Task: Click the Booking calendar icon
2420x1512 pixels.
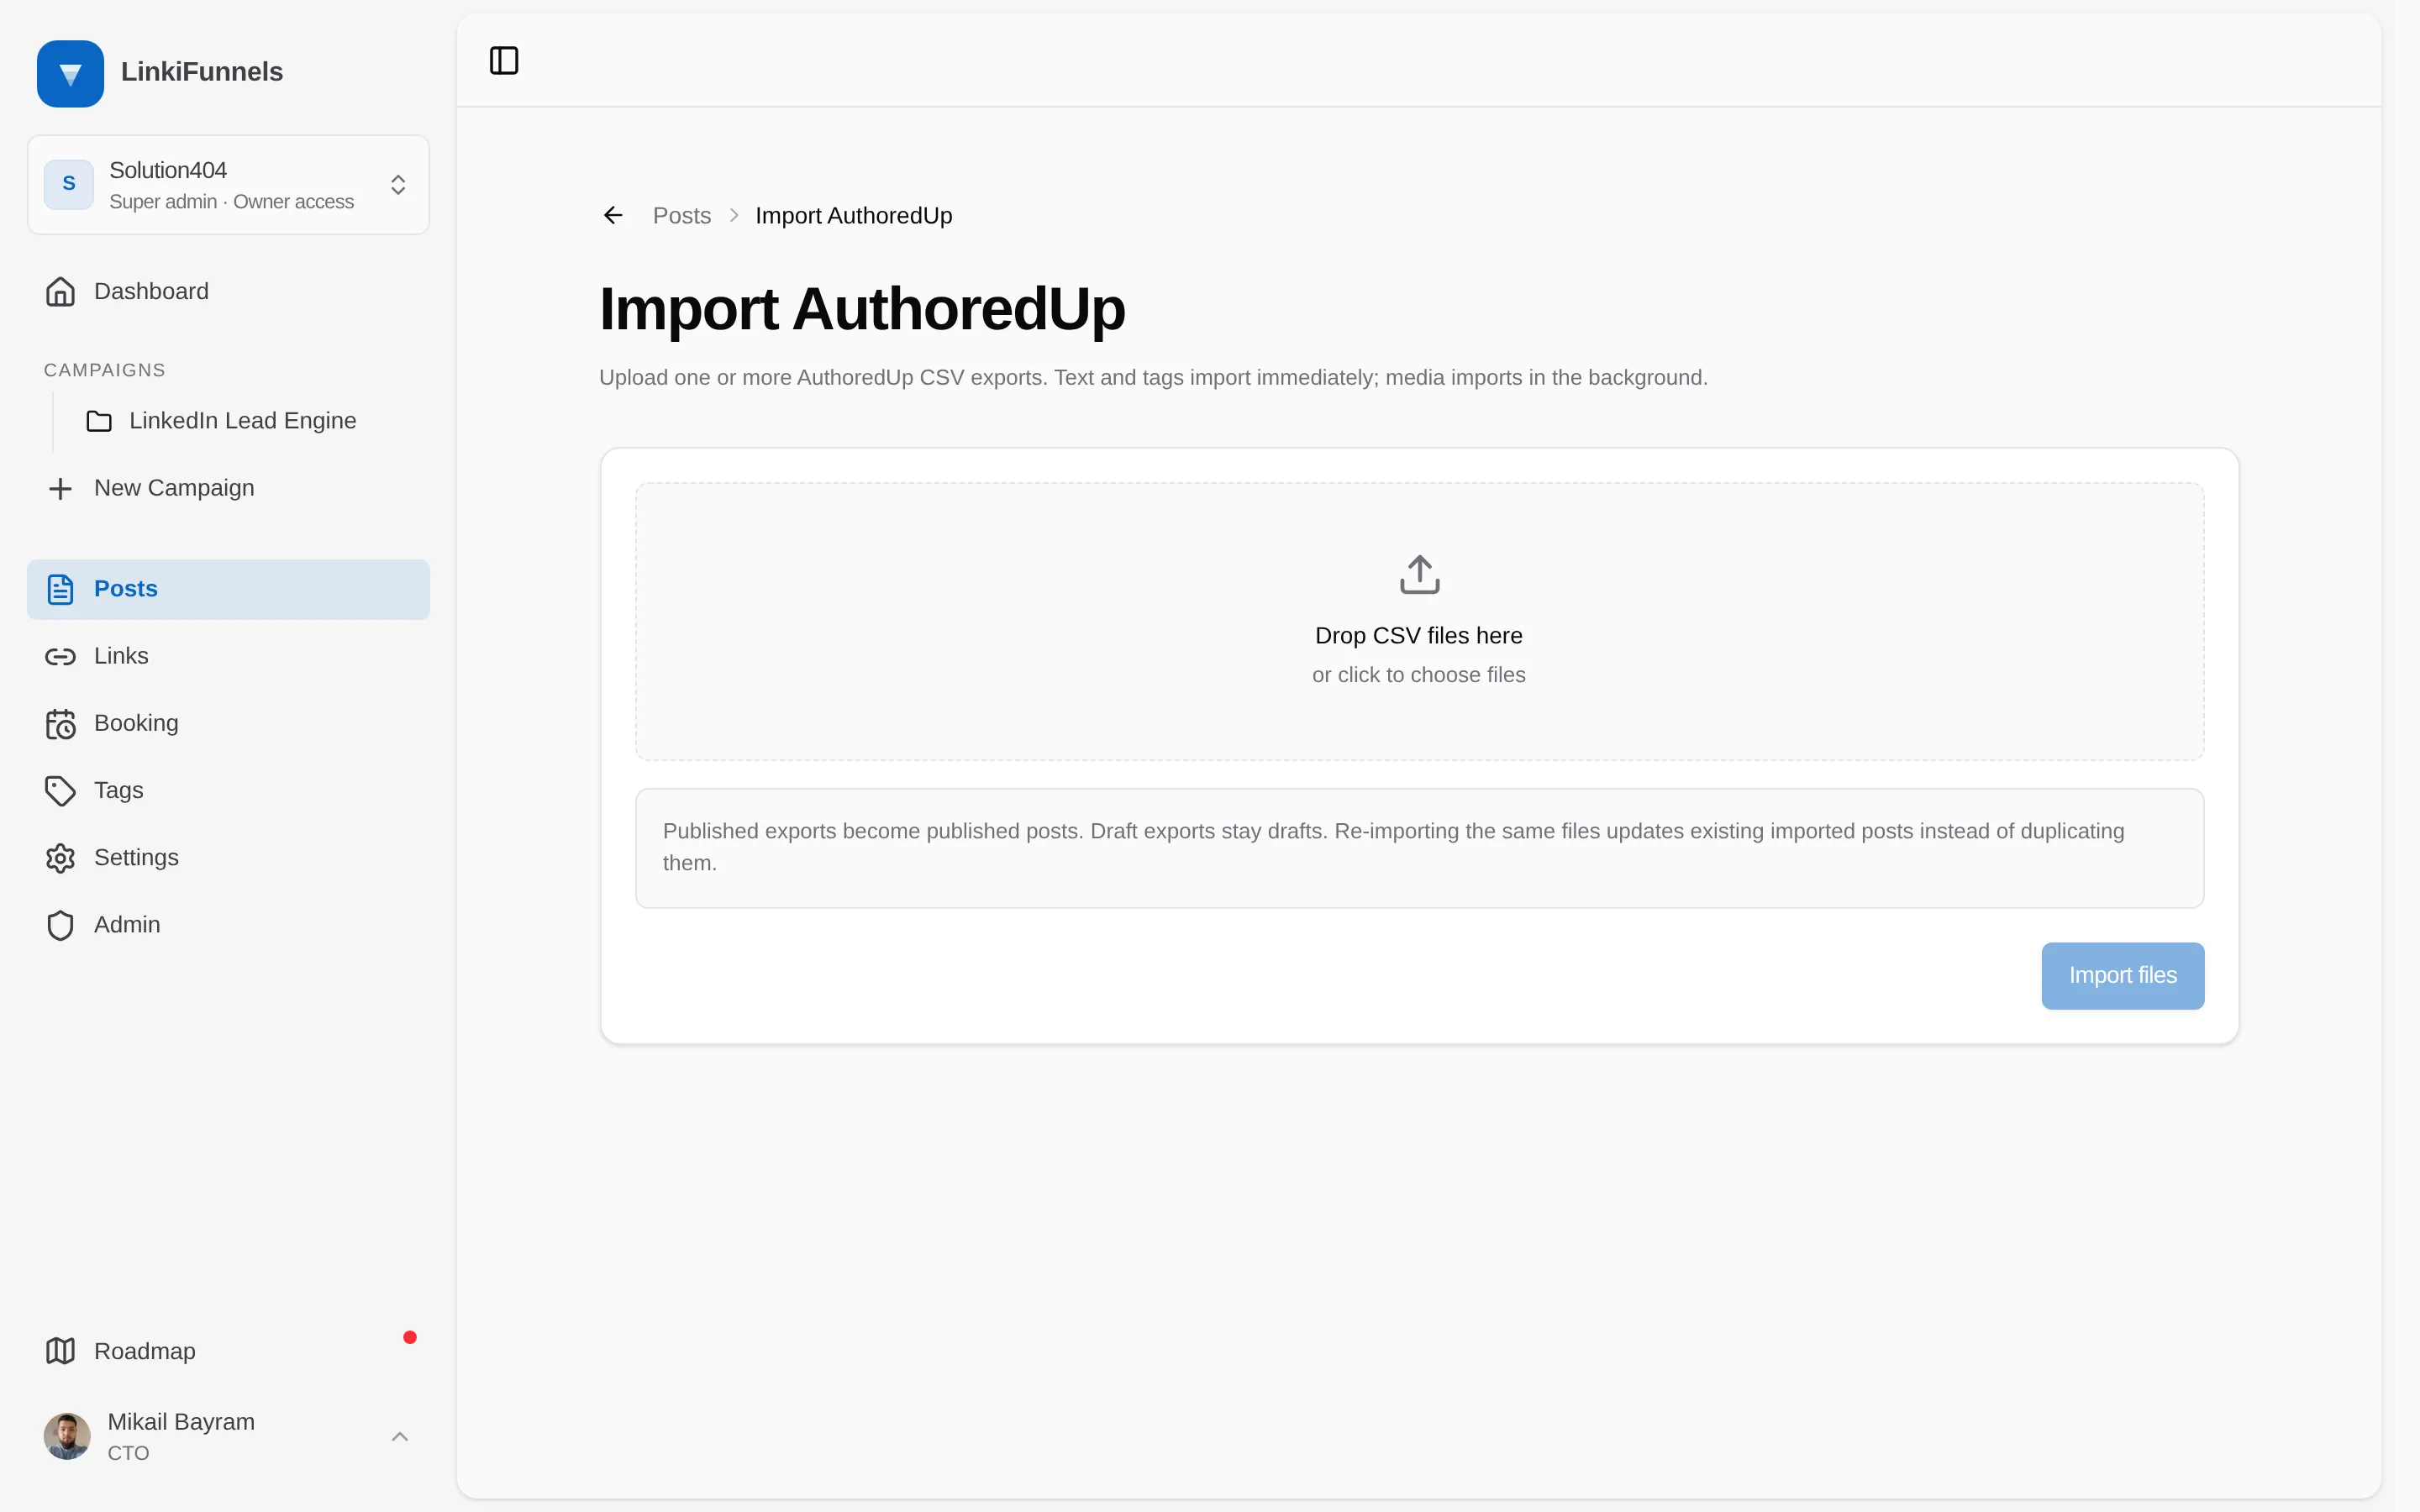Action: pos(60,723)
